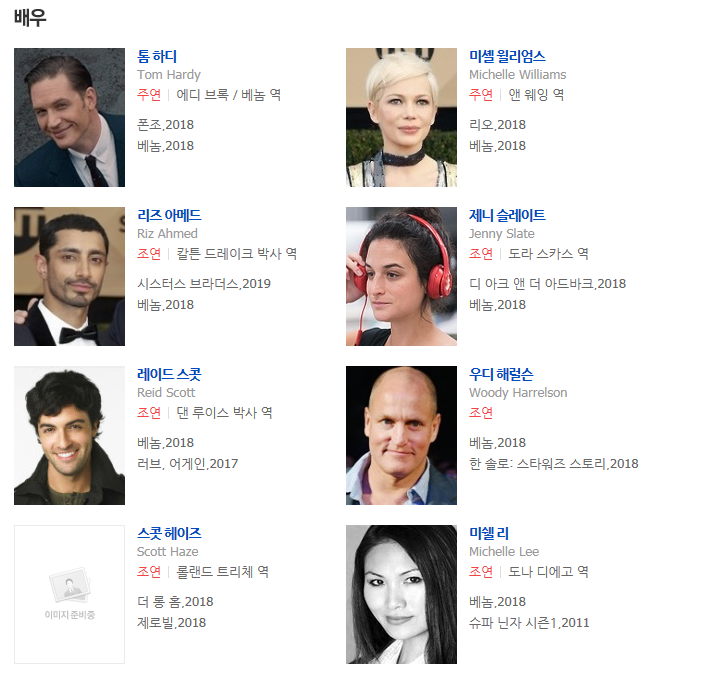This screenshot has height=687, width=715.
Task: Click Michelle Williams' portrait thumbnail
Action: tap(401, 117)
